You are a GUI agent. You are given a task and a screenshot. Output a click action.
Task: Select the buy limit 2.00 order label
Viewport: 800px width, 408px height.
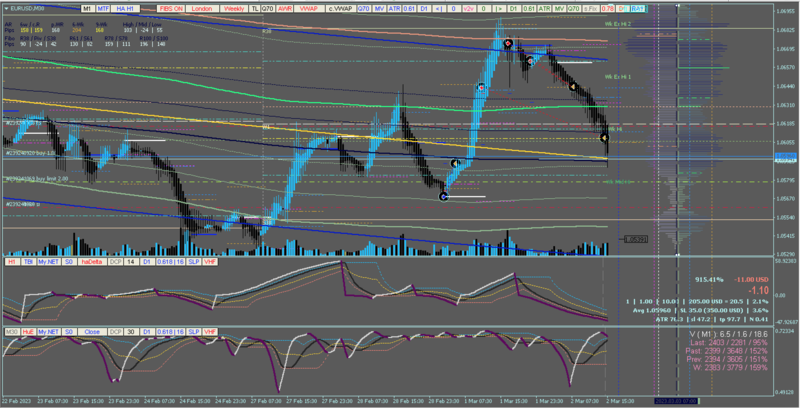(x=36, y=178)
